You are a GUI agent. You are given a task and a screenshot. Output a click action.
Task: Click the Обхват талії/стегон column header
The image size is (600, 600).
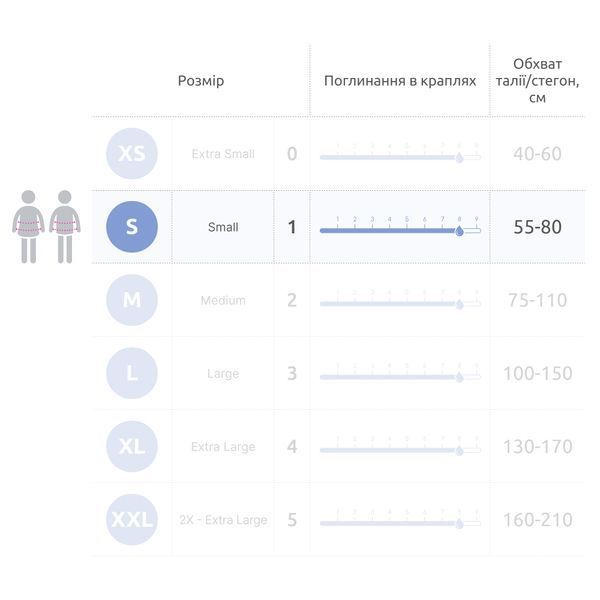point(538,80)
